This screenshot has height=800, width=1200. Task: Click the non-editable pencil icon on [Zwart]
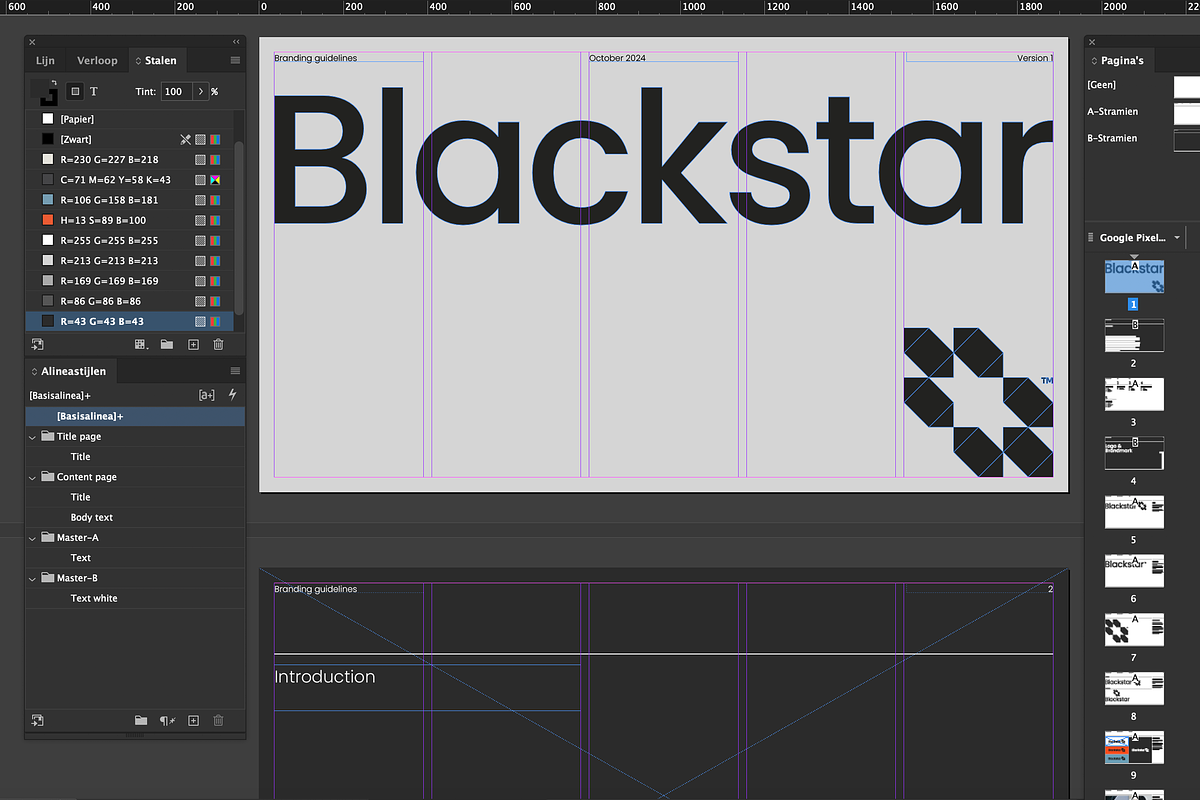(185, 139)
